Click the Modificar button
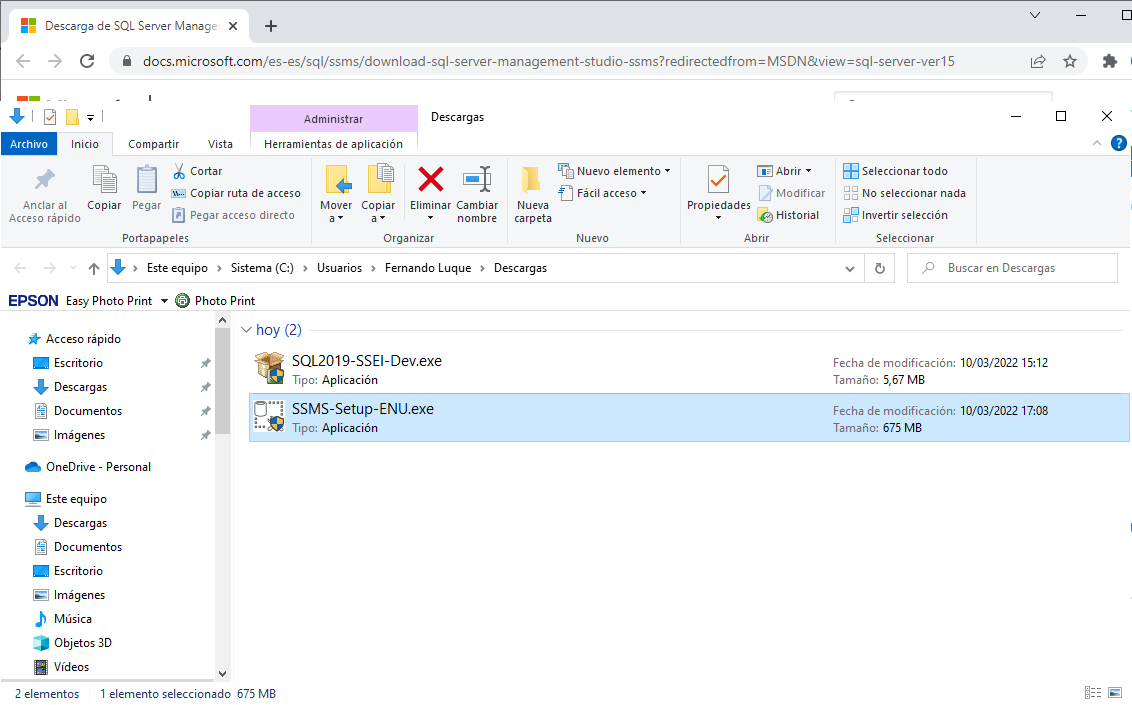 click(791, 193)
